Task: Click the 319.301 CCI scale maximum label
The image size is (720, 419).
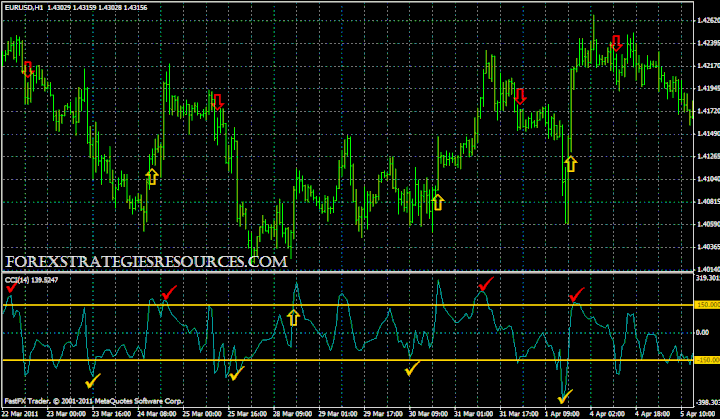Action: click(x=708, y=278)
